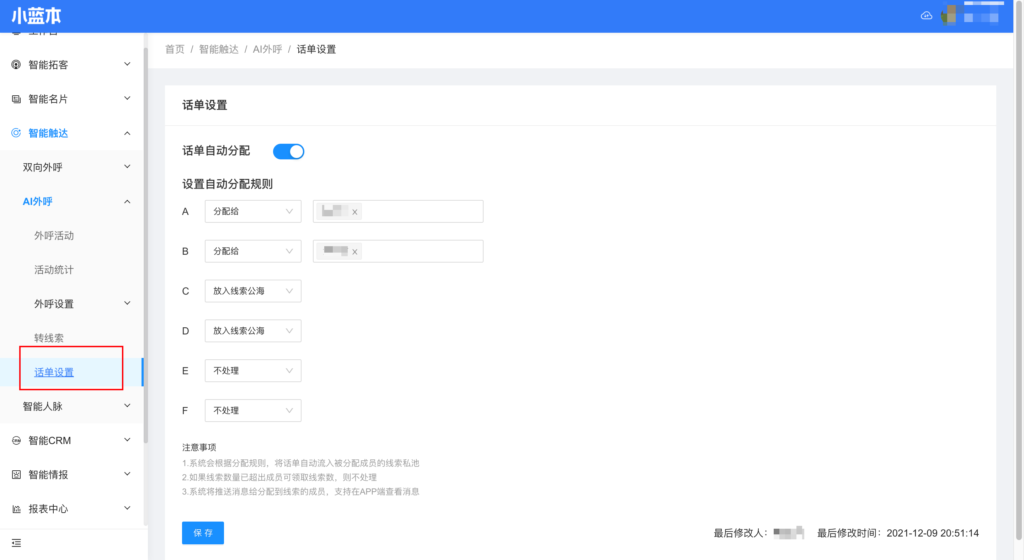Click the 保存 button
Screen dimensions: 1024x560
click(203, 533)
